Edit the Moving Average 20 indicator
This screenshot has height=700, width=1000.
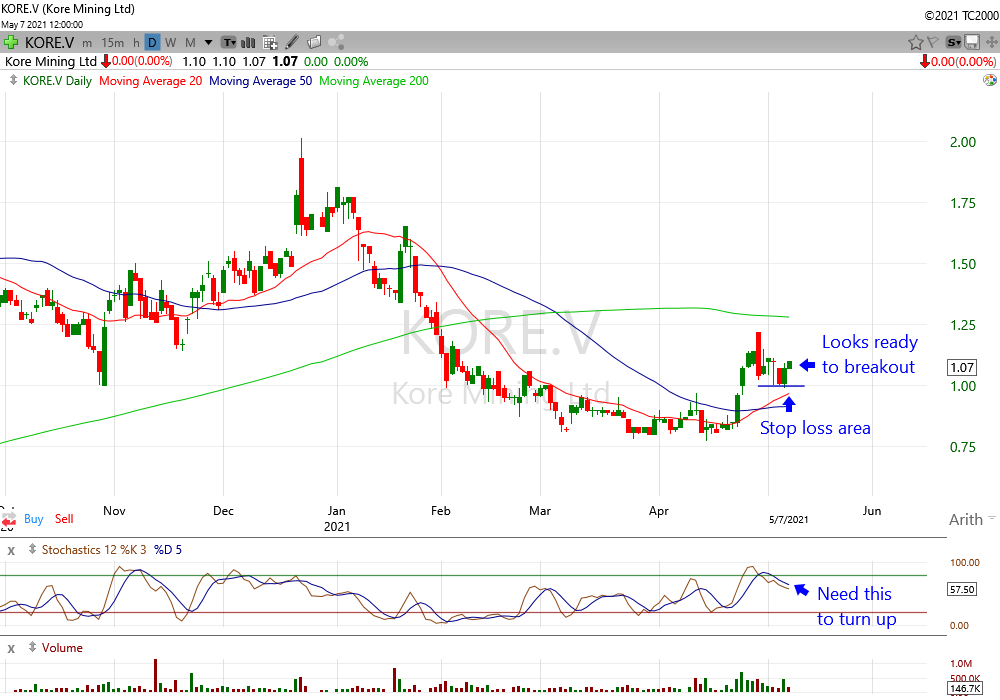tap(151, 81)
